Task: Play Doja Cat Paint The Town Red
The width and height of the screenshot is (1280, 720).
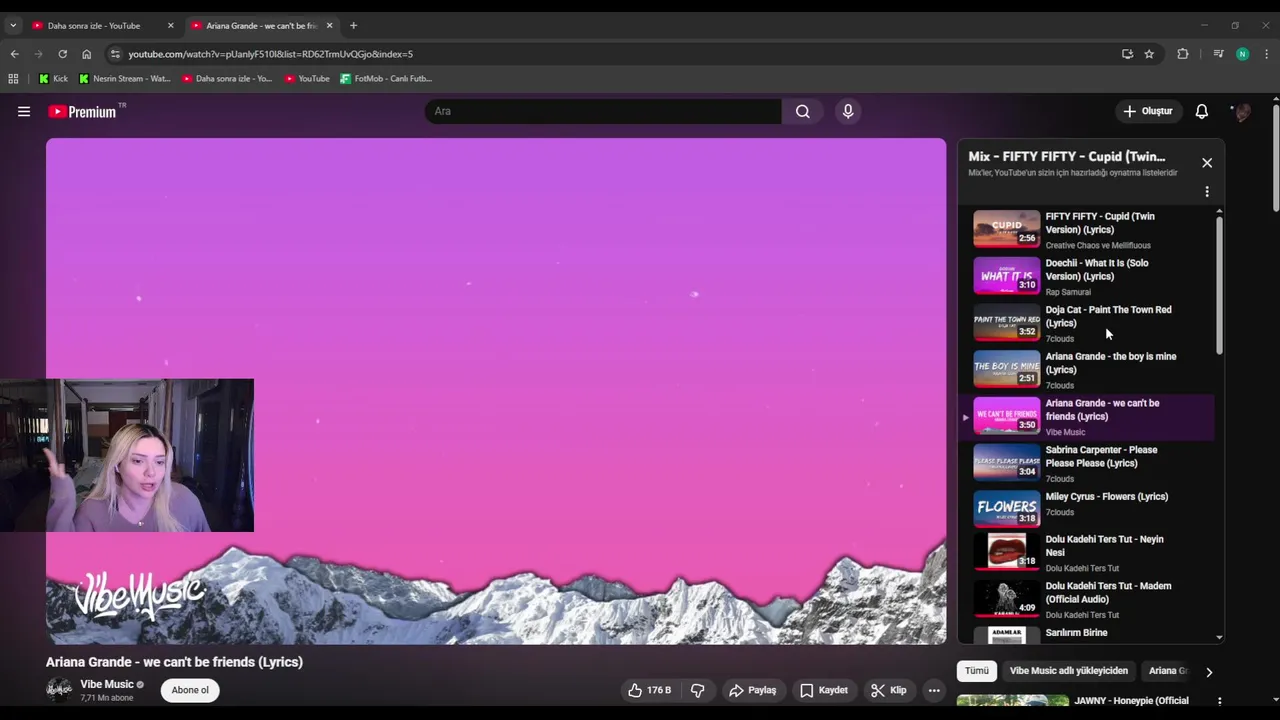Action: 1087,323
